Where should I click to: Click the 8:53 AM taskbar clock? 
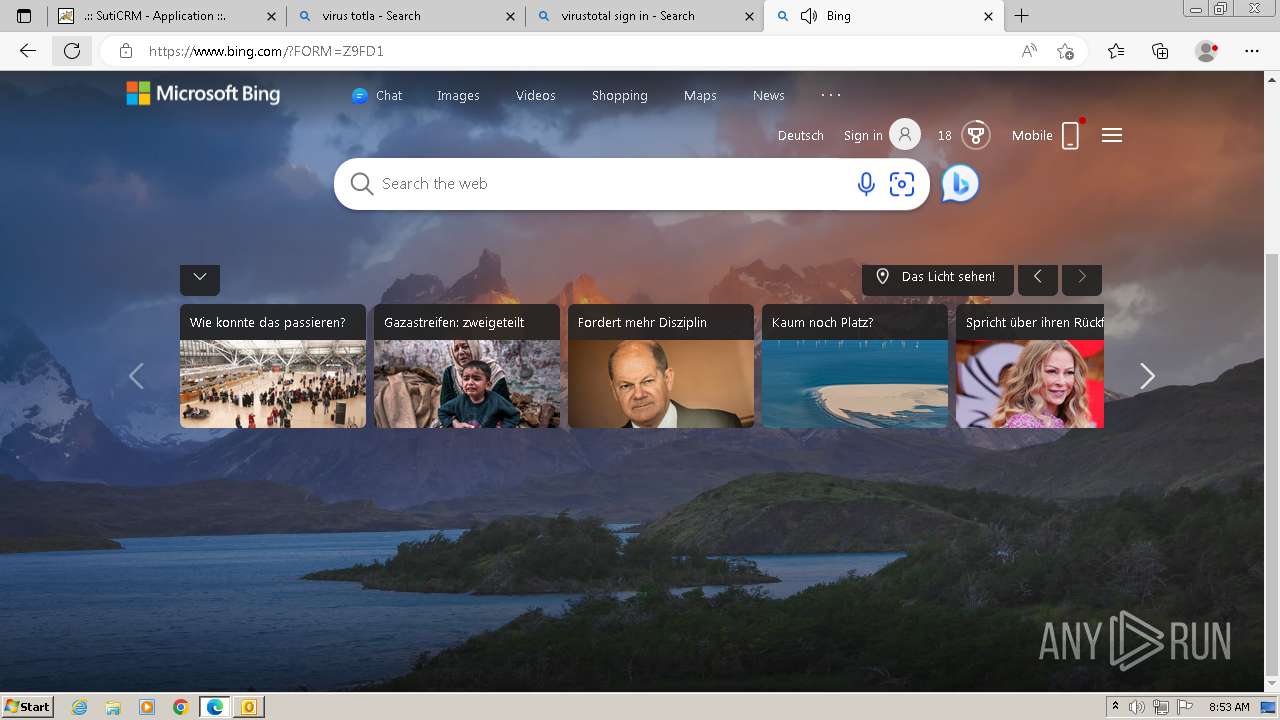tap(1229, 707)
